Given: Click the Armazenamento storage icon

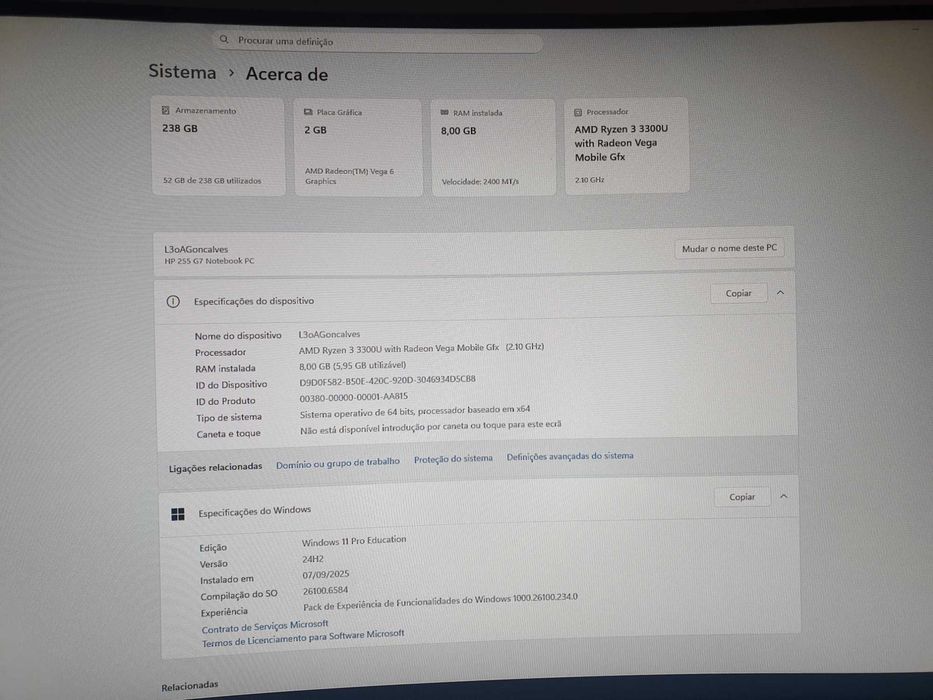Looking at the screenshot, I should [x=166, y=110].
